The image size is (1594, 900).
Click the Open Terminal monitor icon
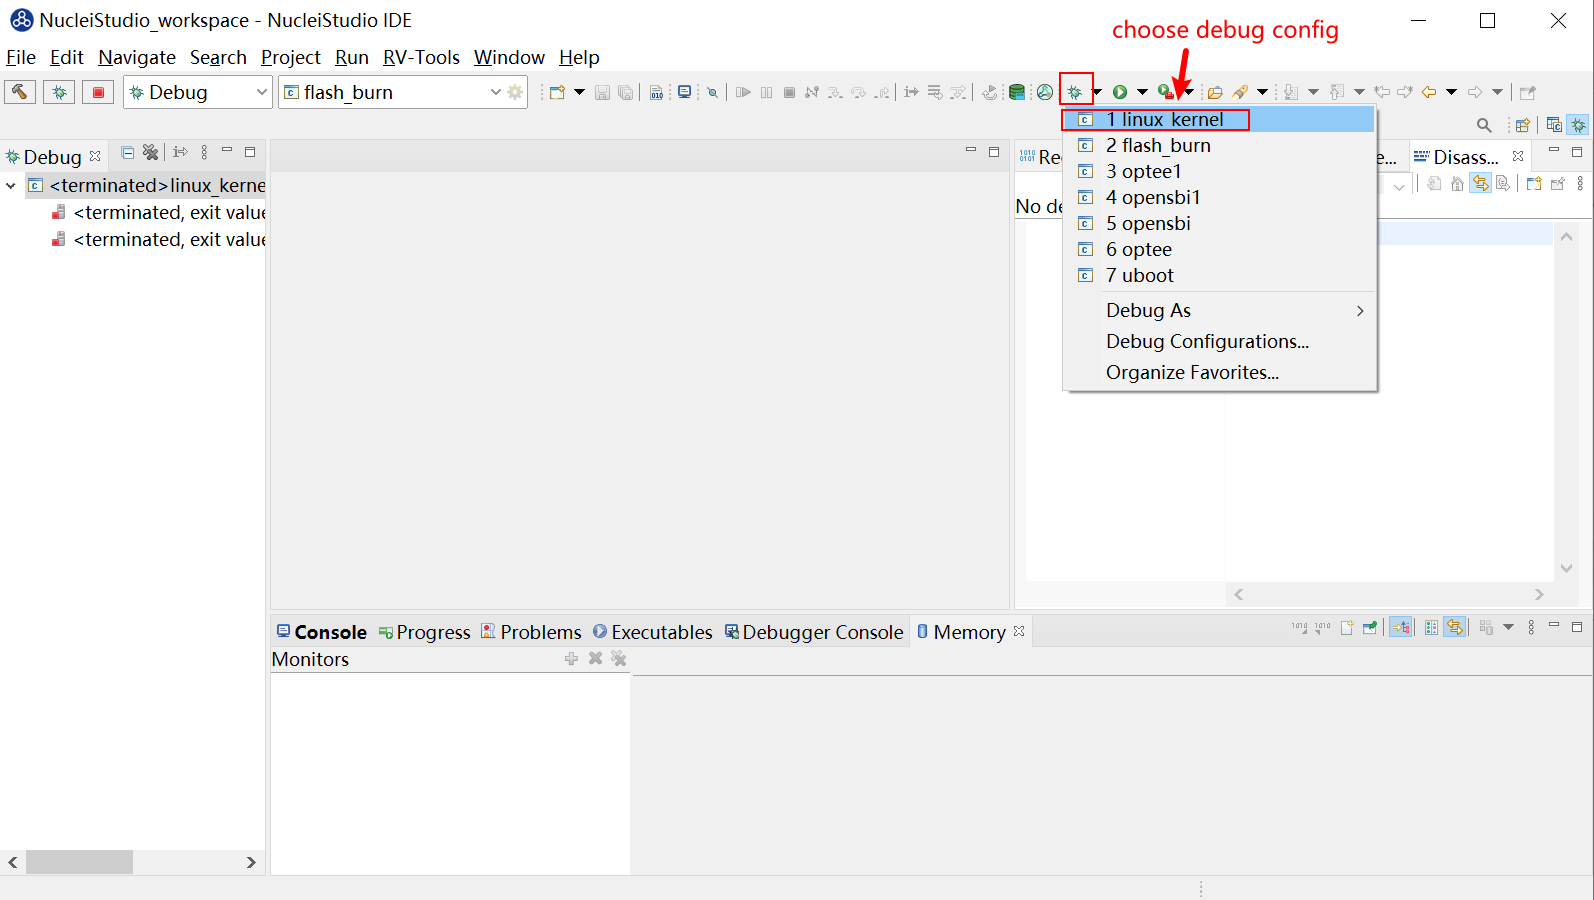[685, 92]
